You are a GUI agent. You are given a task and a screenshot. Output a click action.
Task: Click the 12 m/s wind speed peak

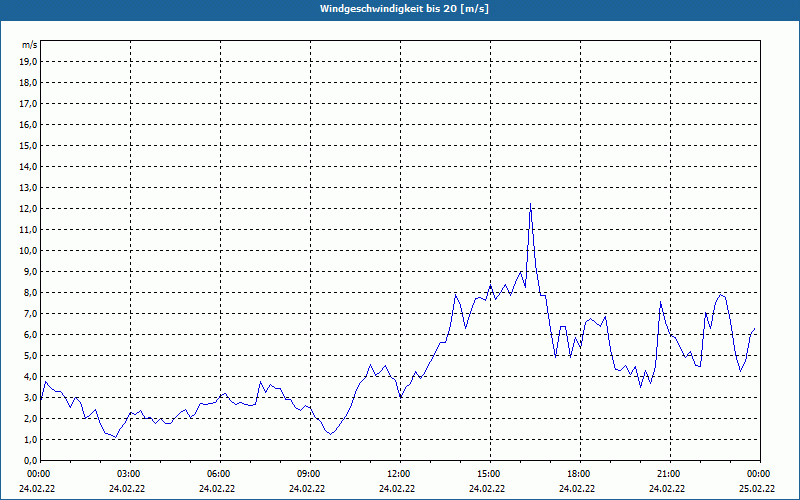coord(530,205)
